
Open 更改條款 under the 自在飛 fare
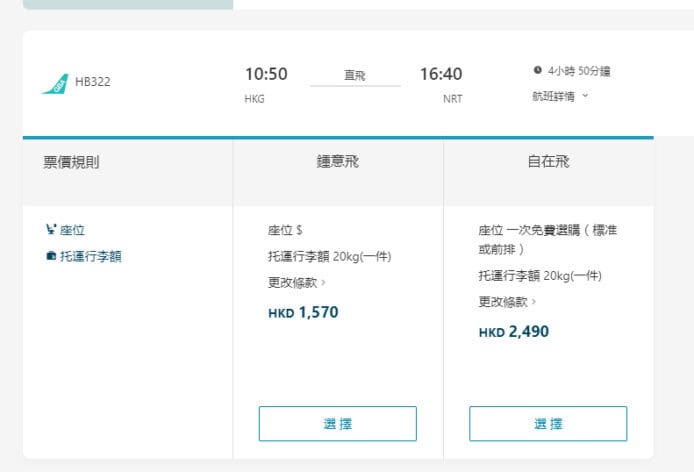coord(507,301)
